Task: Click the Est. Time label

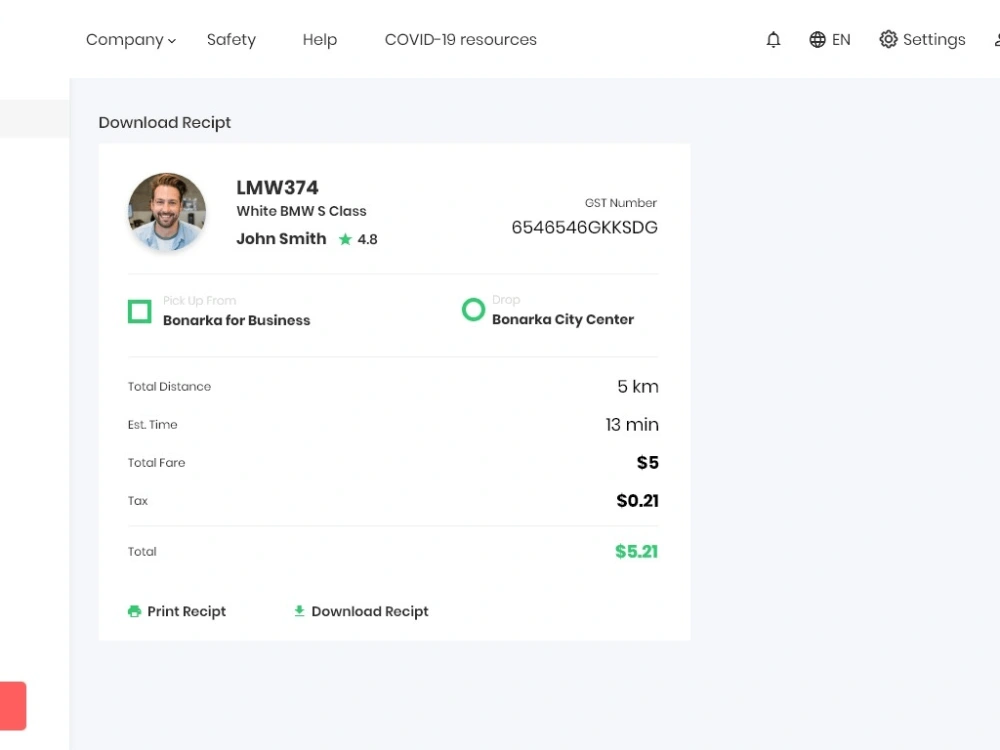Action: (152, 425)
